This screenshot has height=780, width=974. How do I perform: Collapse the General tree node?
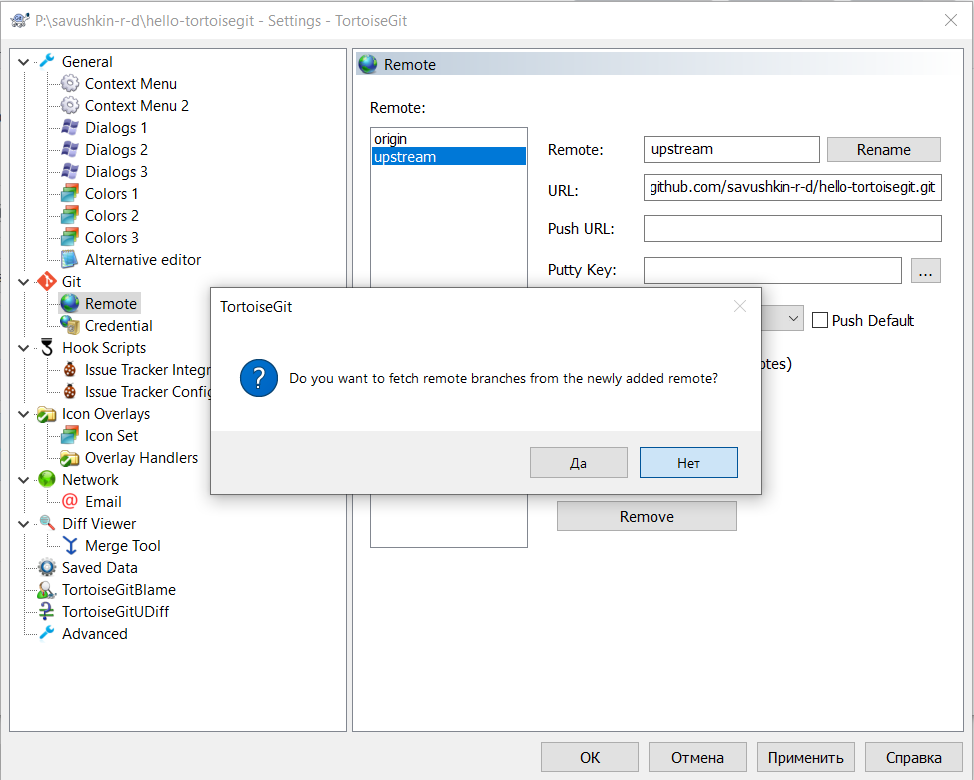click(x=24, y=61)
